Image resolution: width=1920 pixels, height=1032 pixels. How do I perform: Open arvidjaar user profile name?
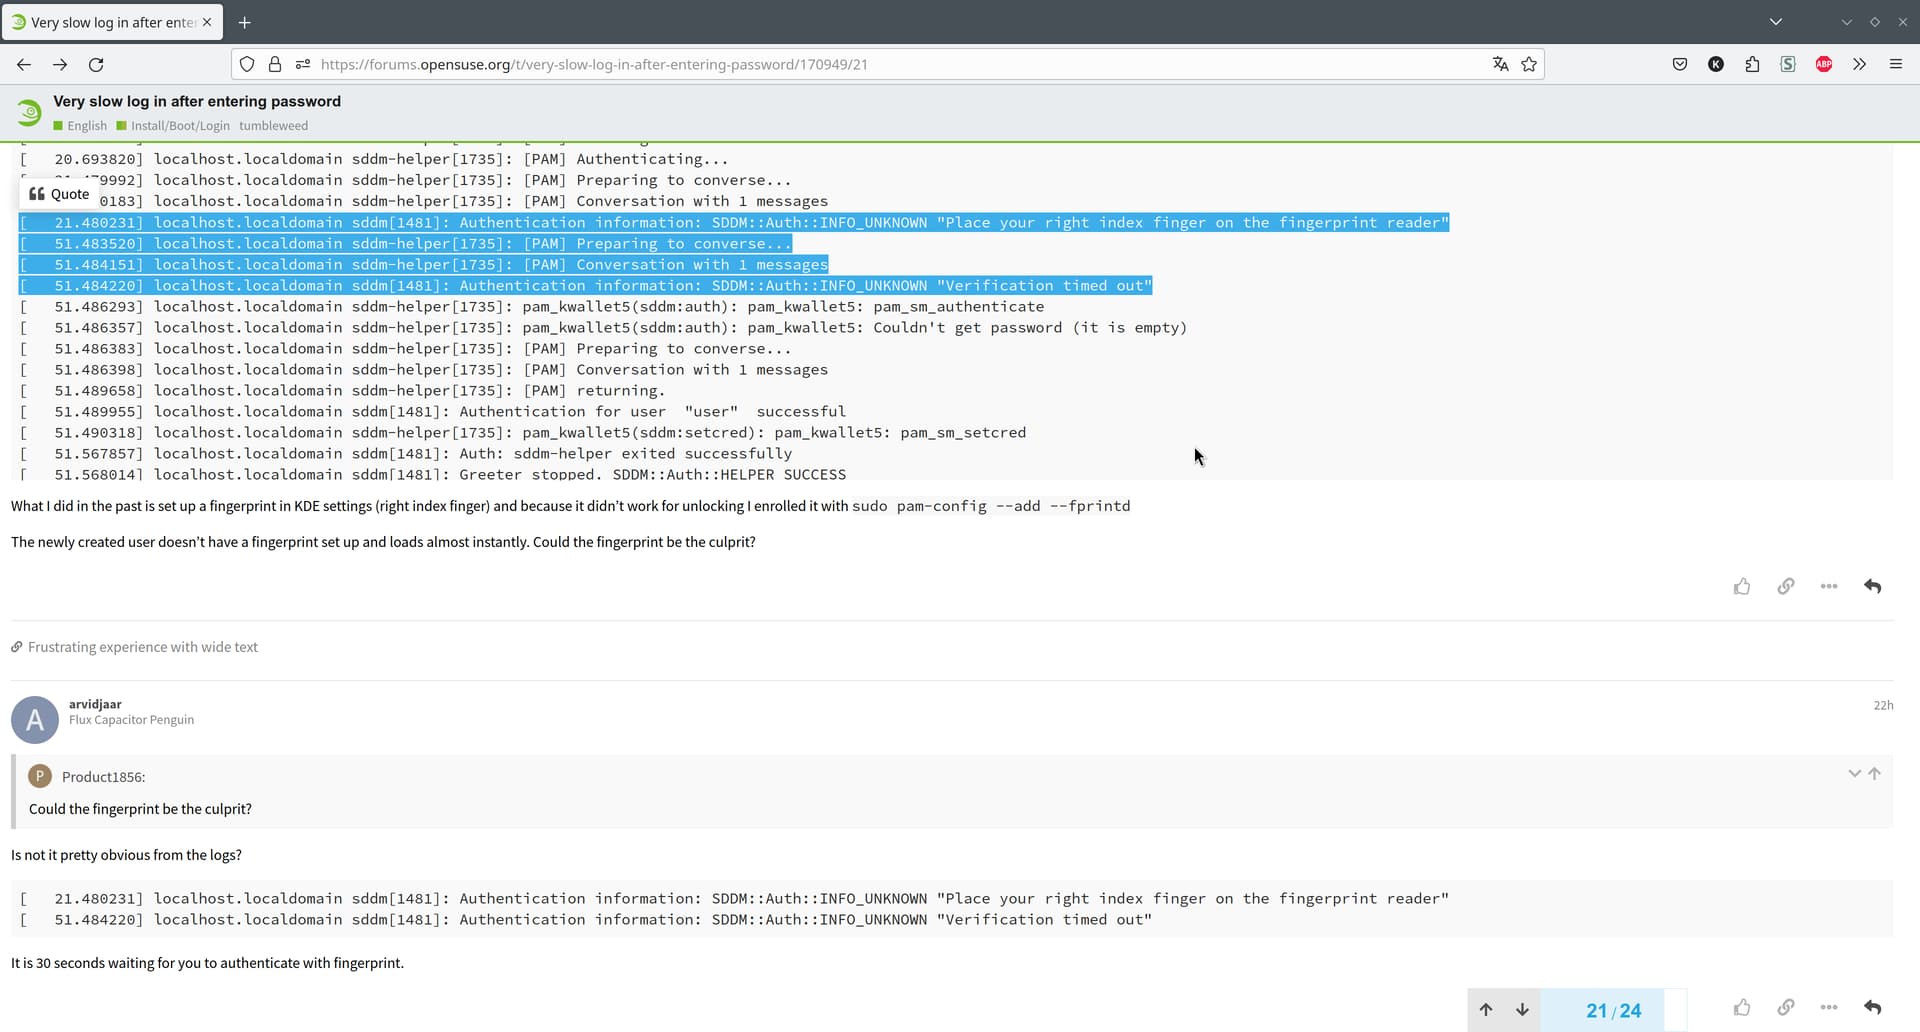point(95,704)
